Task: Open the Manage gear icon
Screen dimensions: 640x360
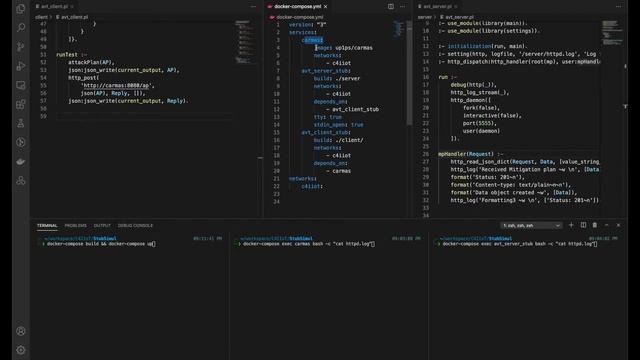Action: pyautogui.click(x=21, y=350)
